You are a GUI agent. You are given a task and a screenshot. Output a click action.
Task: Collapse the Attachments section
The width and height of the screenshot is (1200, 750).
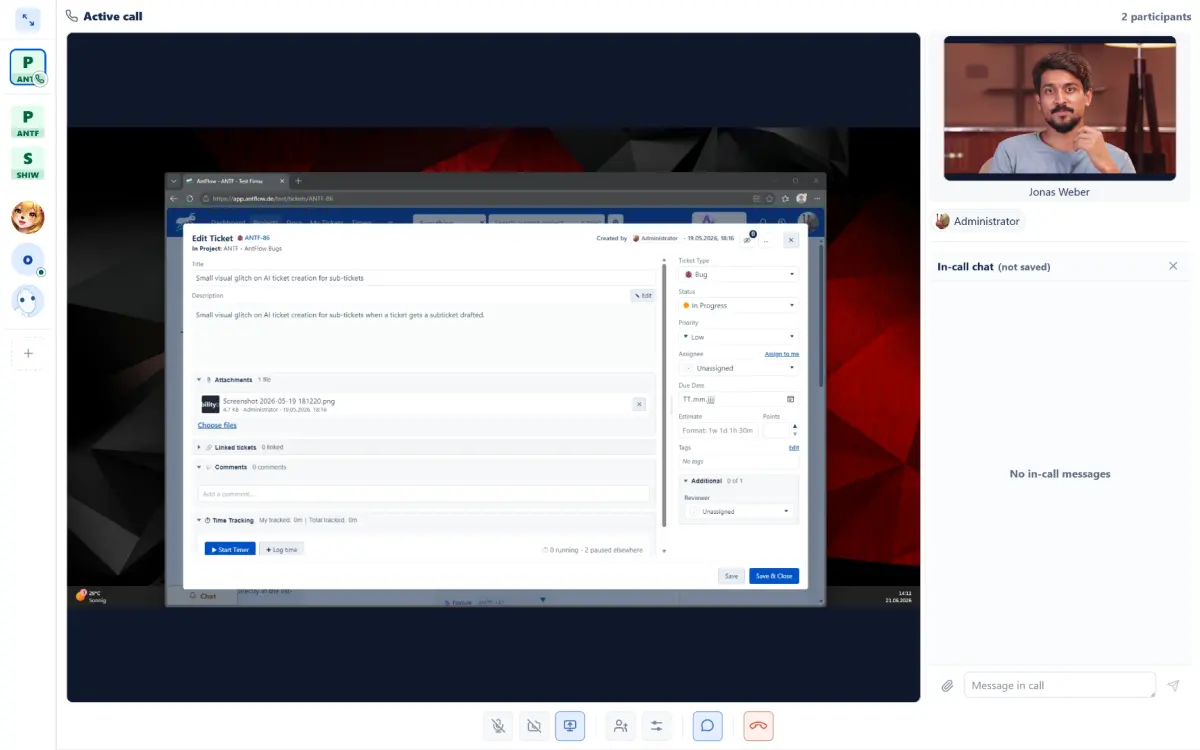point(200,380)
